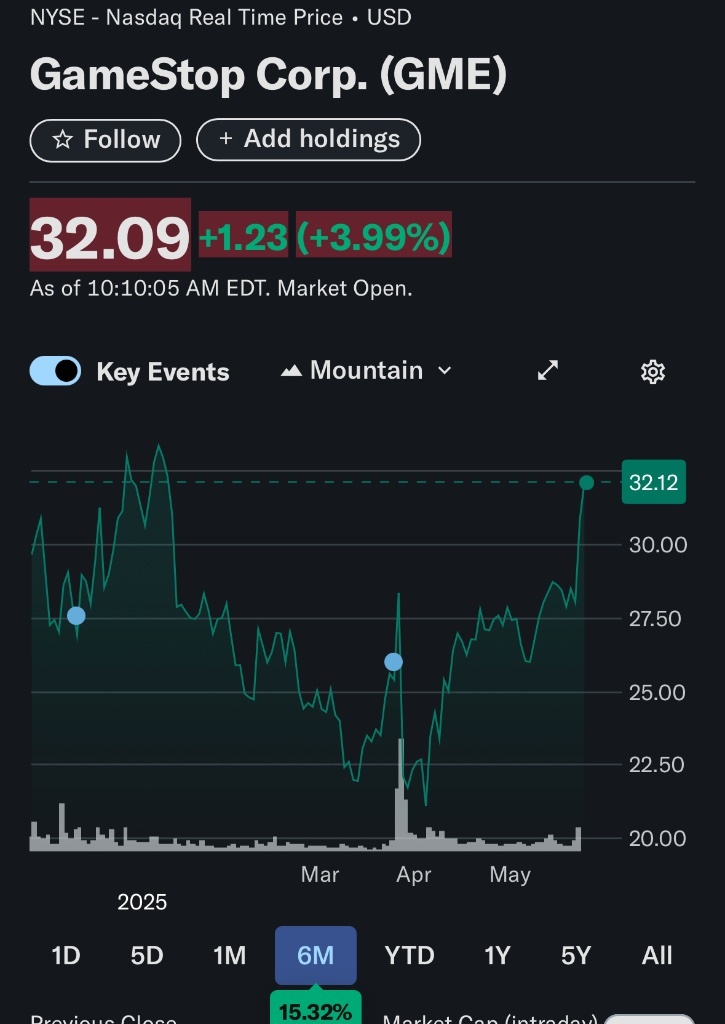This screenshot has width=725, height=1024.
Task: Click the 32.12 price label
Action: (x=654, y=483)
